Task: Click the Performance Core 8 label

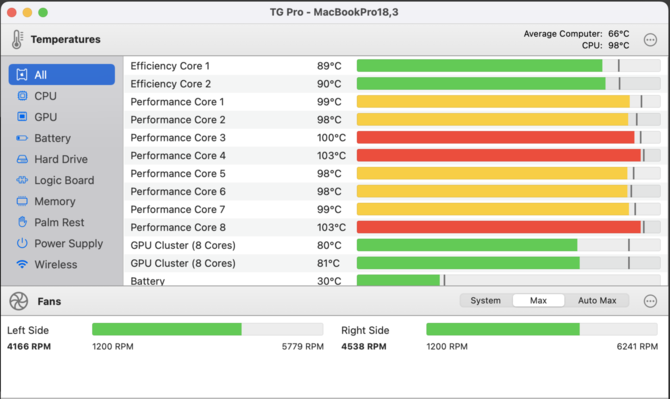Action: pos(178,227)
